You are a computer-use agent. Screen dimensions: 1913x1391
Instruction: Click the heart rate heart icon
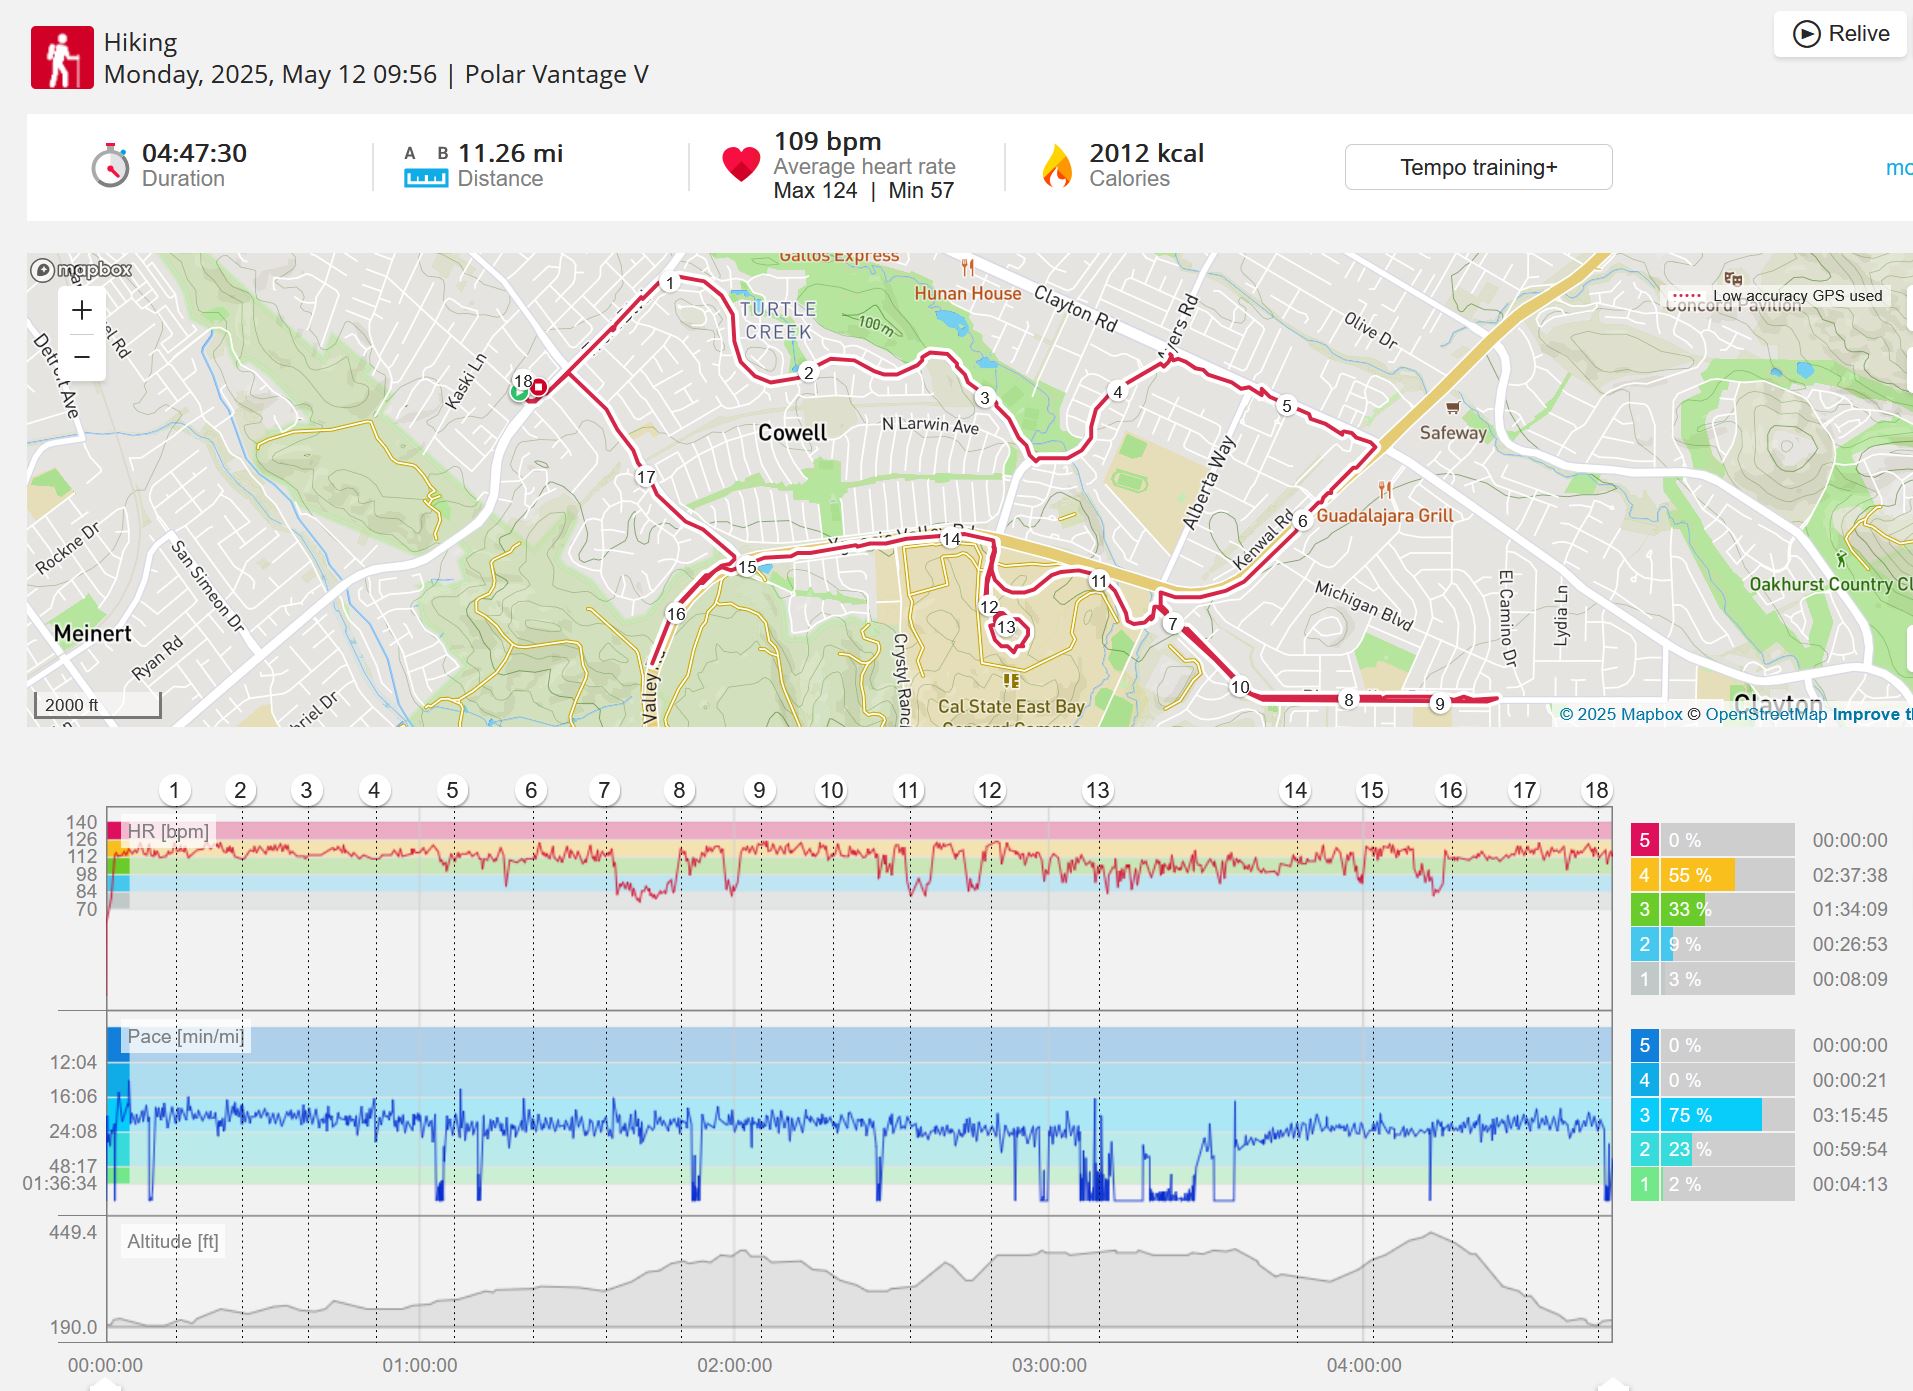741,164
